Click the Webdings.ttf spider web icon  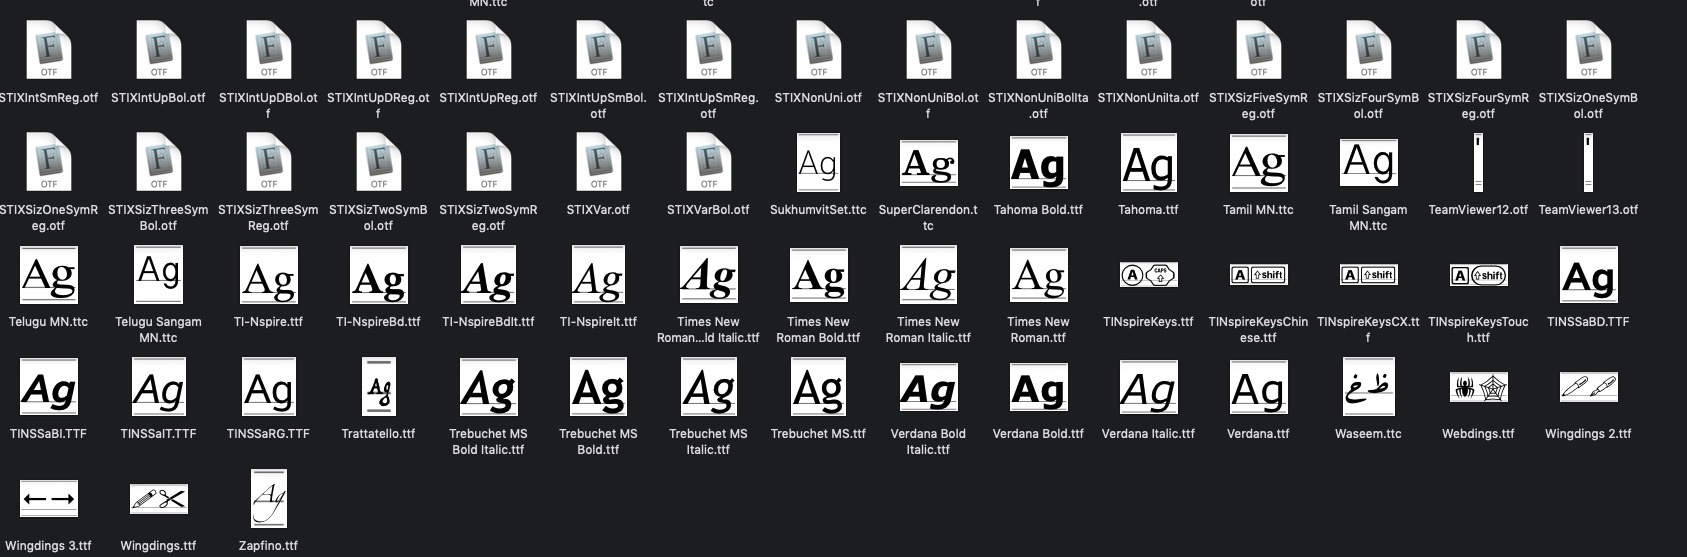[x=1478, y=387]
